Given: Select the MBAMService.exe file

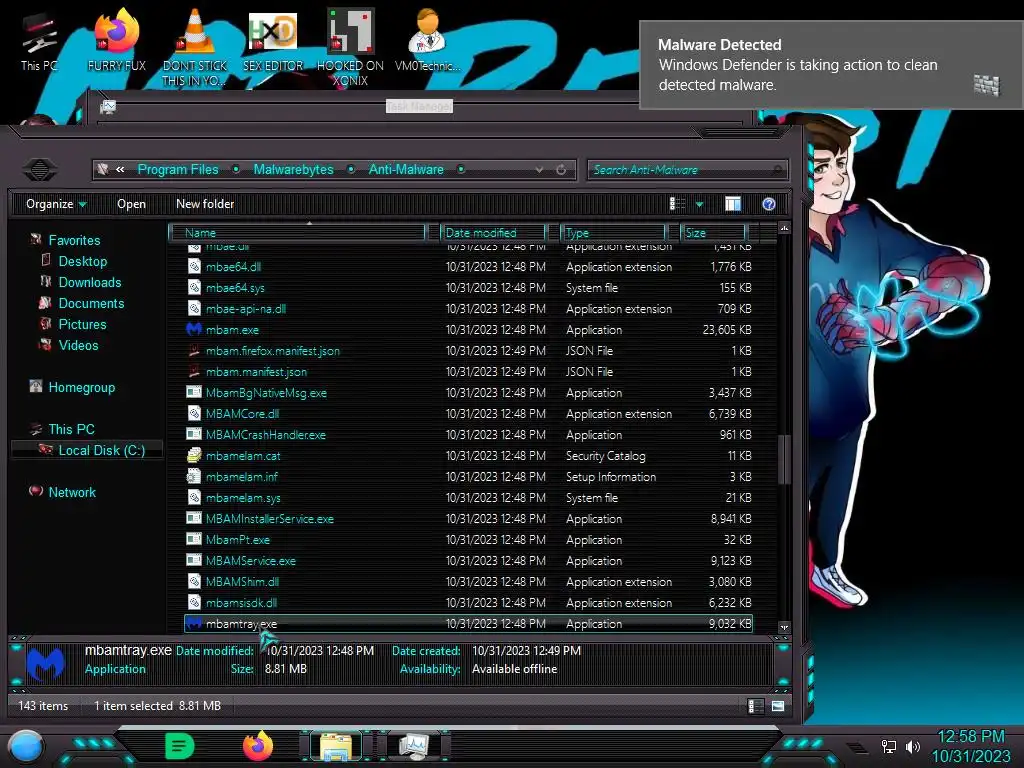Looking at the screenshot, I should (251, 560).
